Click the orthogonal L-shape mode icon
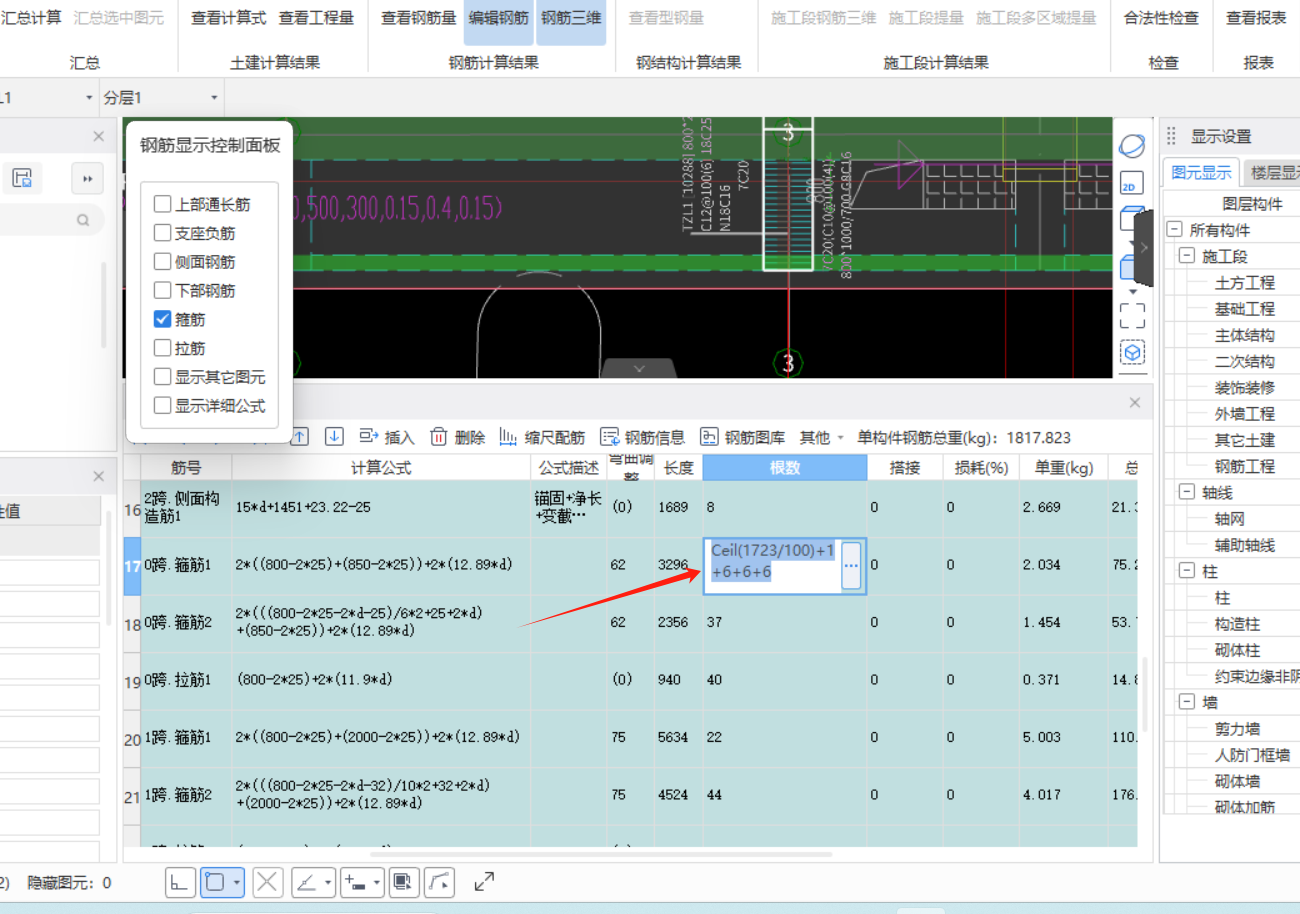 pyautogui.click(x=179, y=882)
